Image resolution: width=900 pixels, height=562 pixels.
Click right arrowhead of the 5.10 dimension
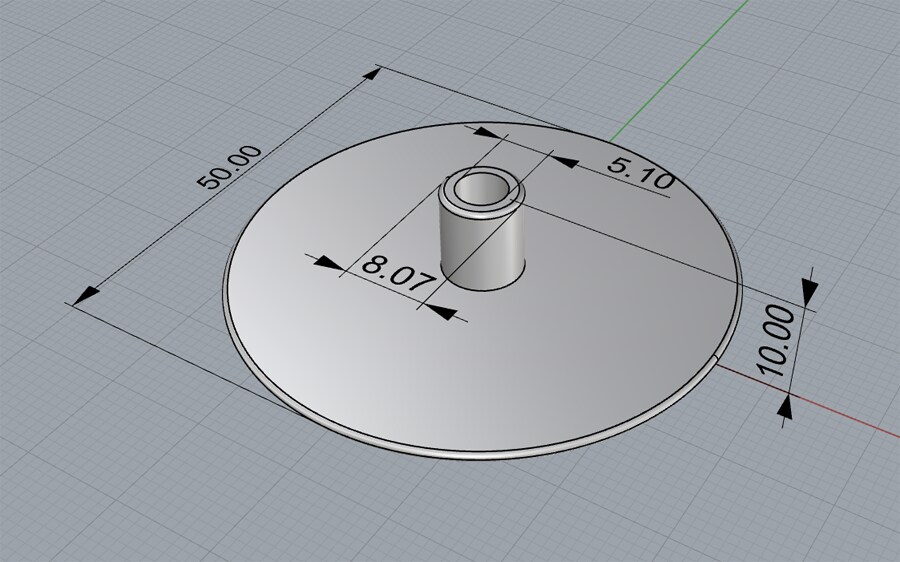(x=565, y=161)
